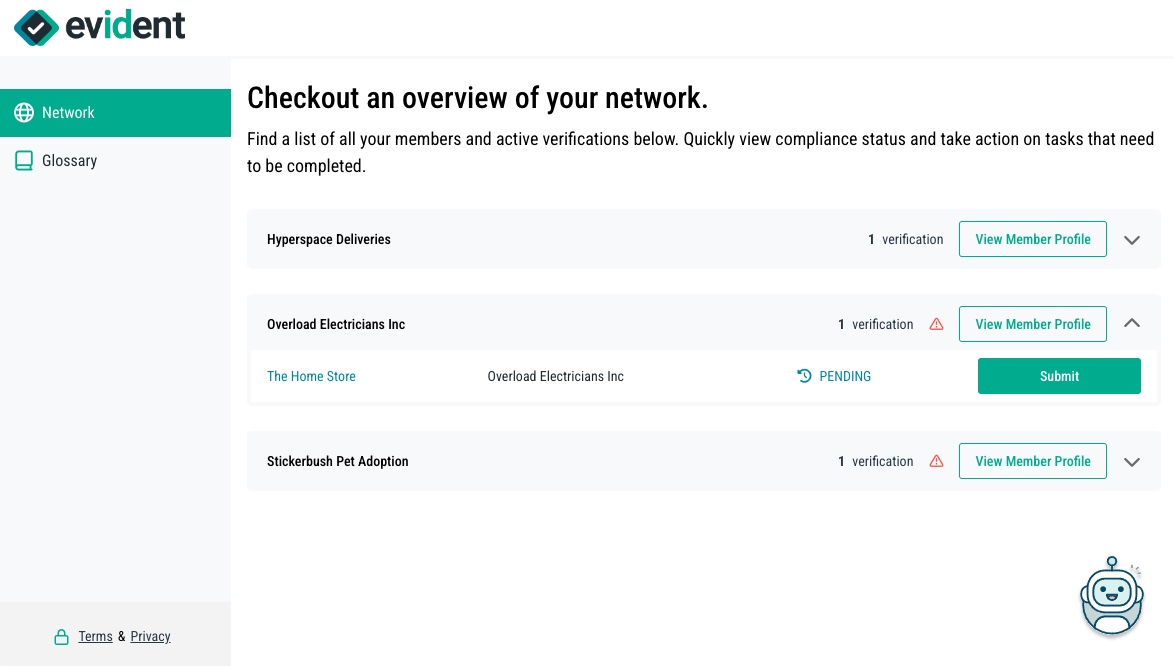Open the Network section via globe icon

(24, 112)
